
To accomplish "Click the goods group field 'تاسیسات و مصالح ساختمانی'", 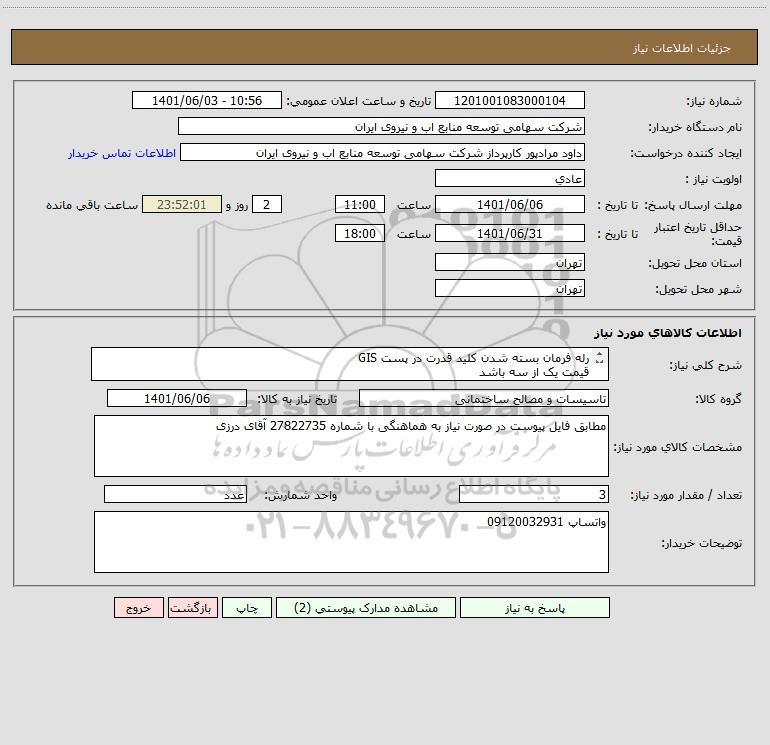I will click(x=484, y=398).
